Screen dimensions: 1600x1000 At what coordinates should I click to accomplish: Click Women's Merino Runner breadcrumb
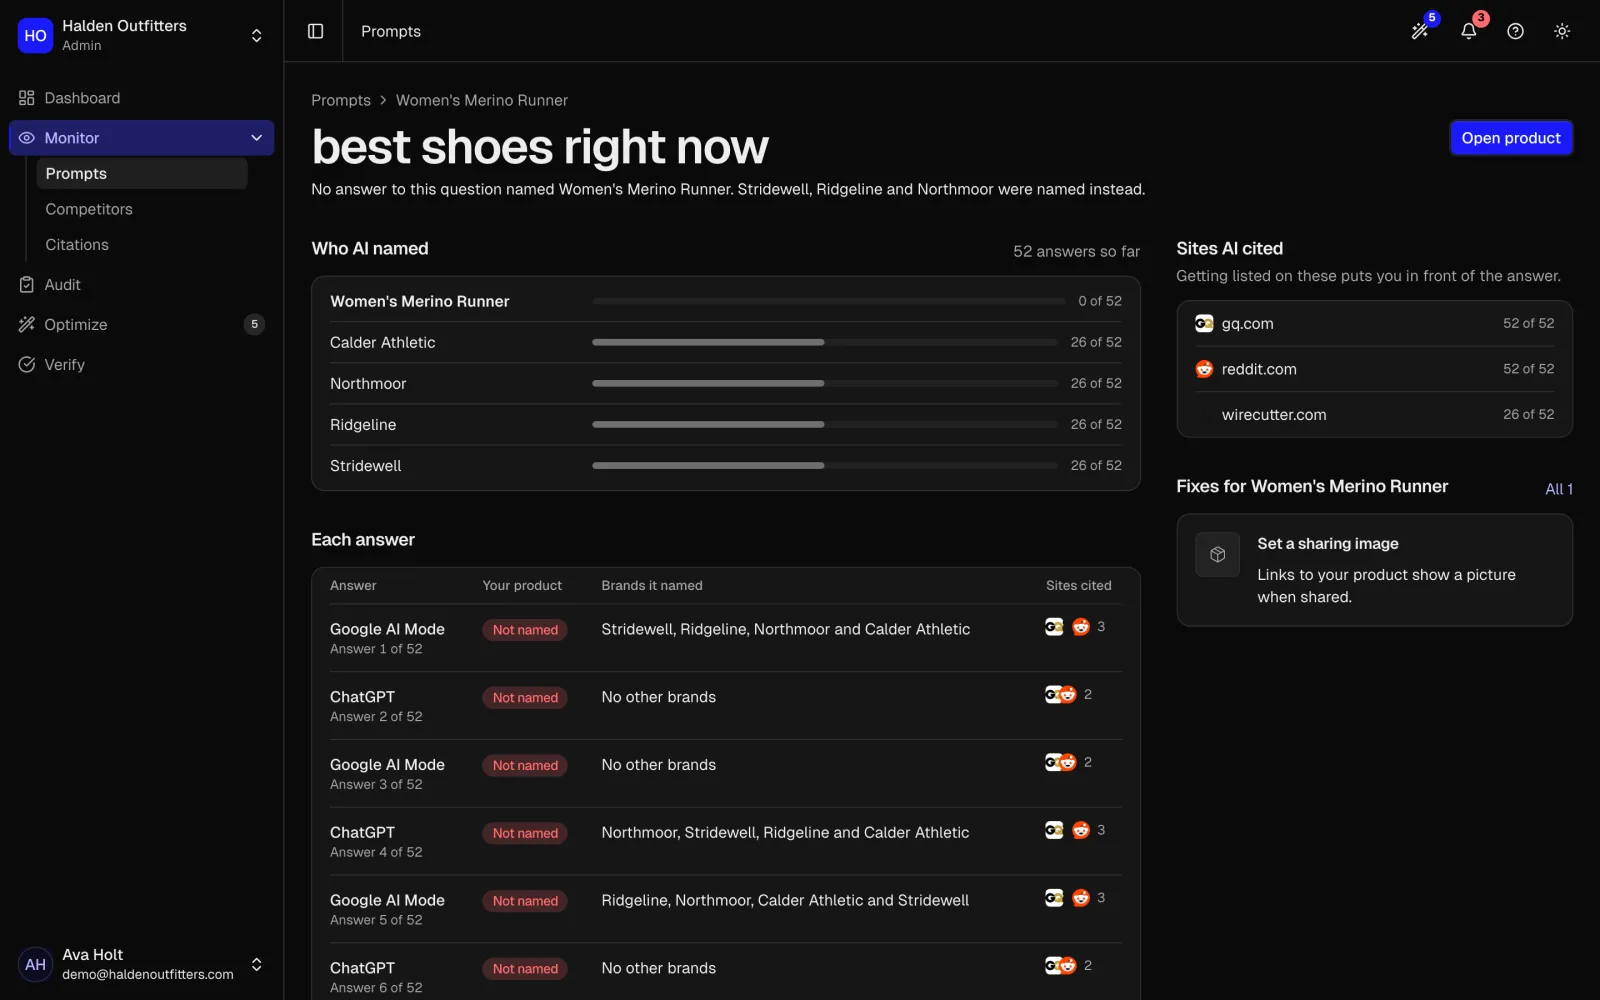tap(482, 100)
